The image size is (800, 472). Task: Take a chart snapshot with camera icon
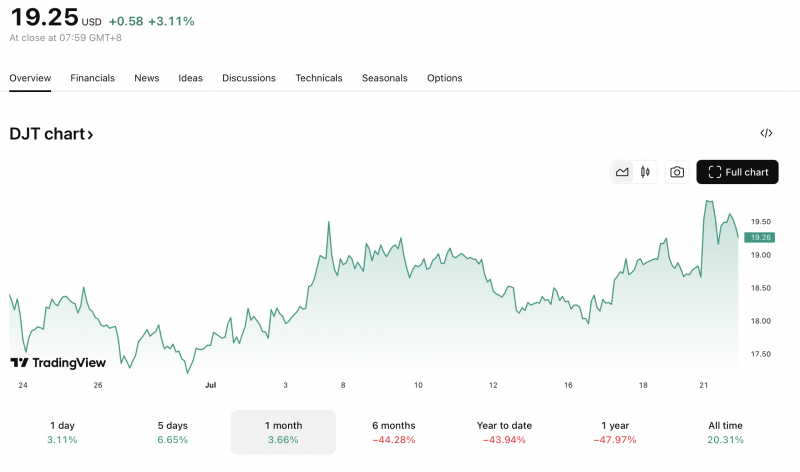coord(677,172)
